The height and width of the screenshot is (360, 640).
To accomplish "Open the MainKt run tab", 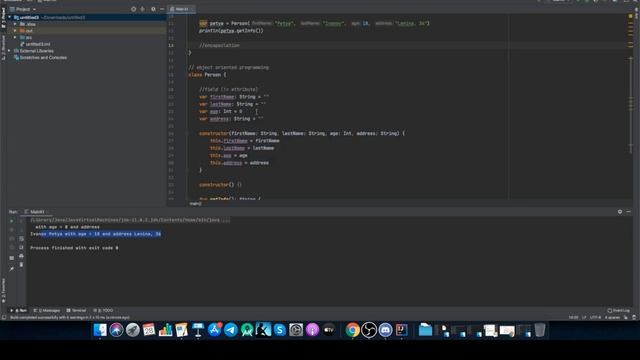I will 36,212.
